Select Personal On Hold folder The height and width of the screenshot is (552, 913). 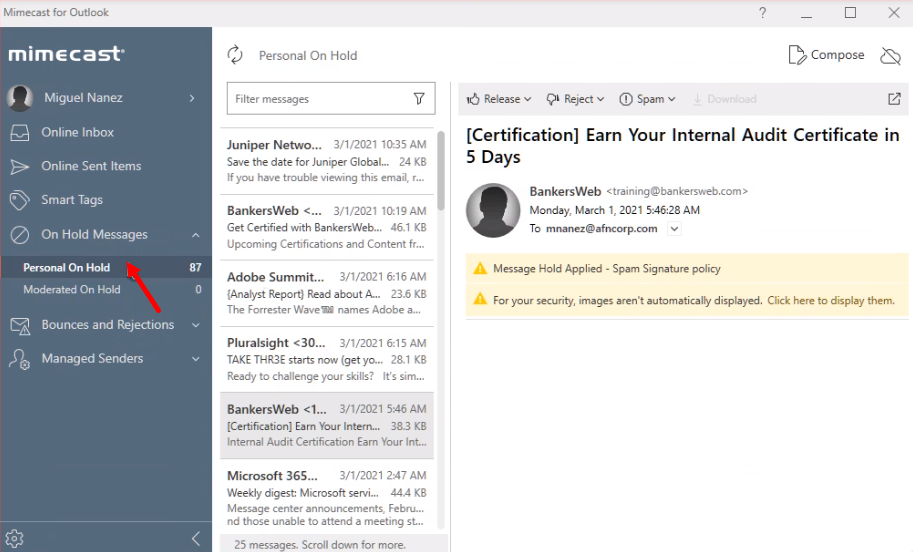tap(106, 267)
